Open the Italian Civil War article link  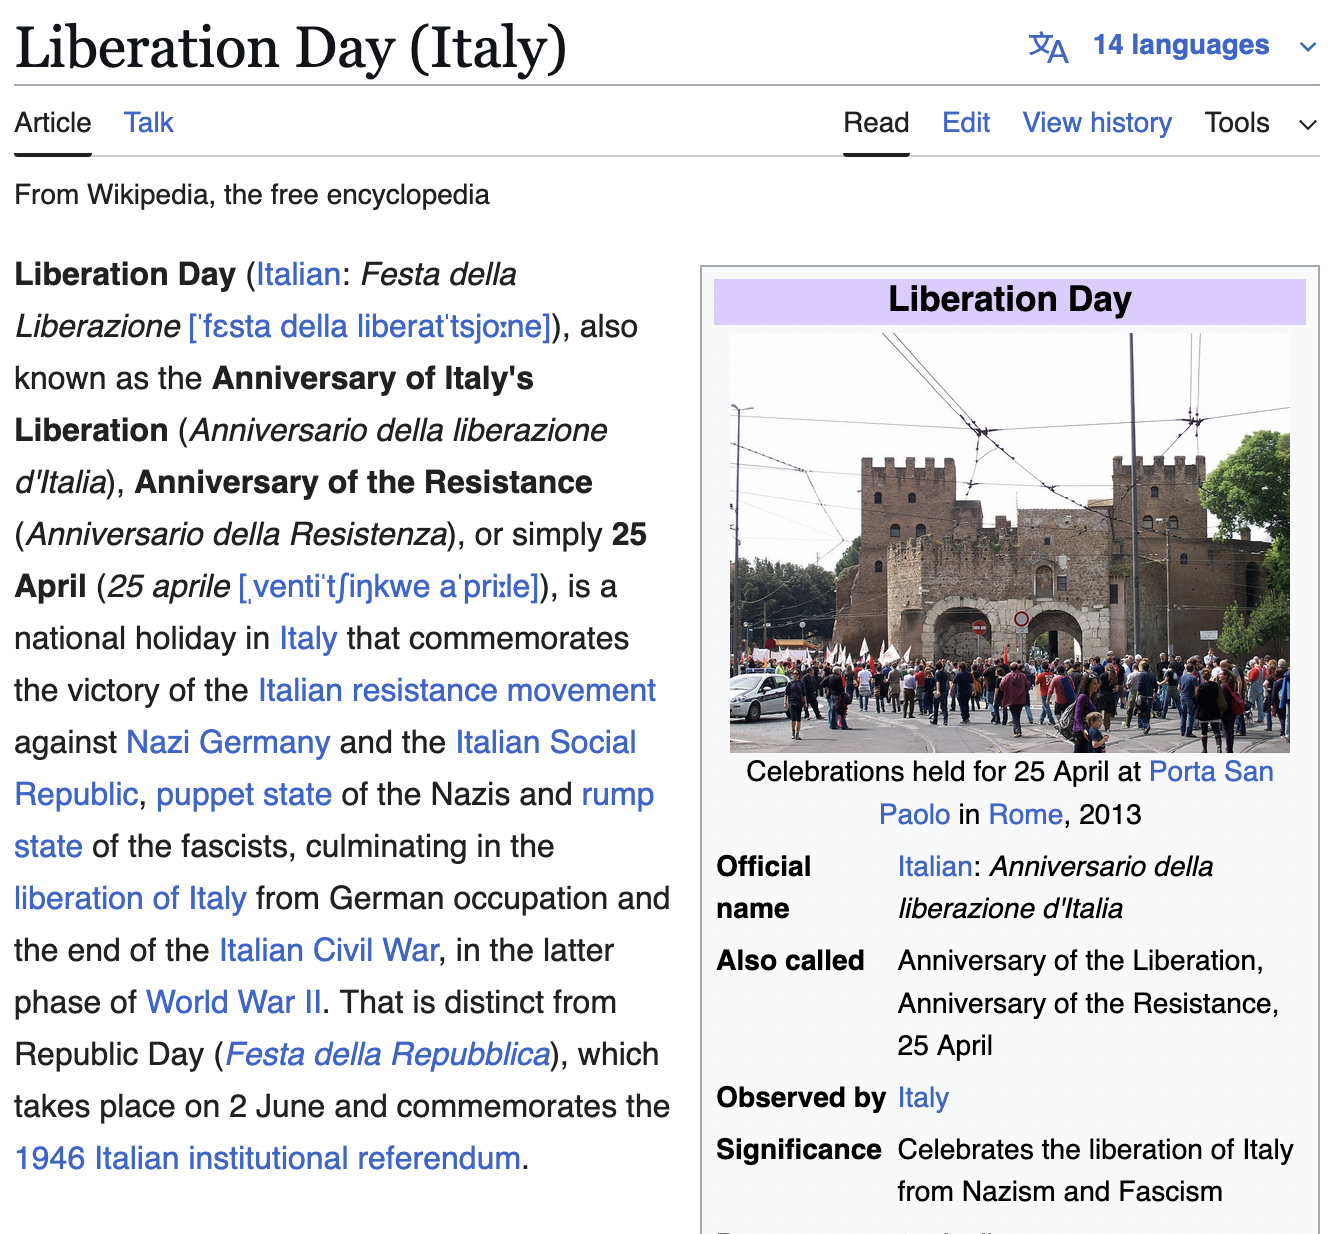tap(328, 950)
